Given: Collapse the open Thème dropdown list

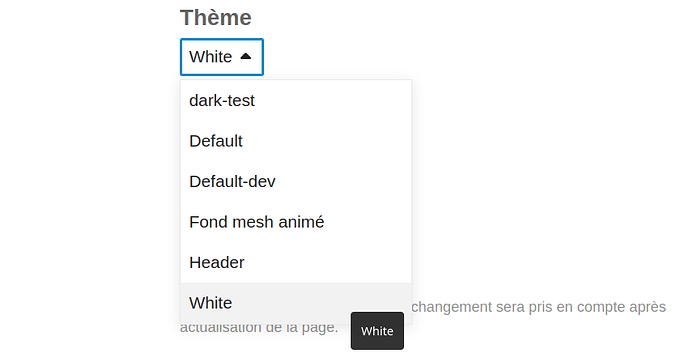Looking at the screenshot, I should pyautogui.click(x=222, y=57).
